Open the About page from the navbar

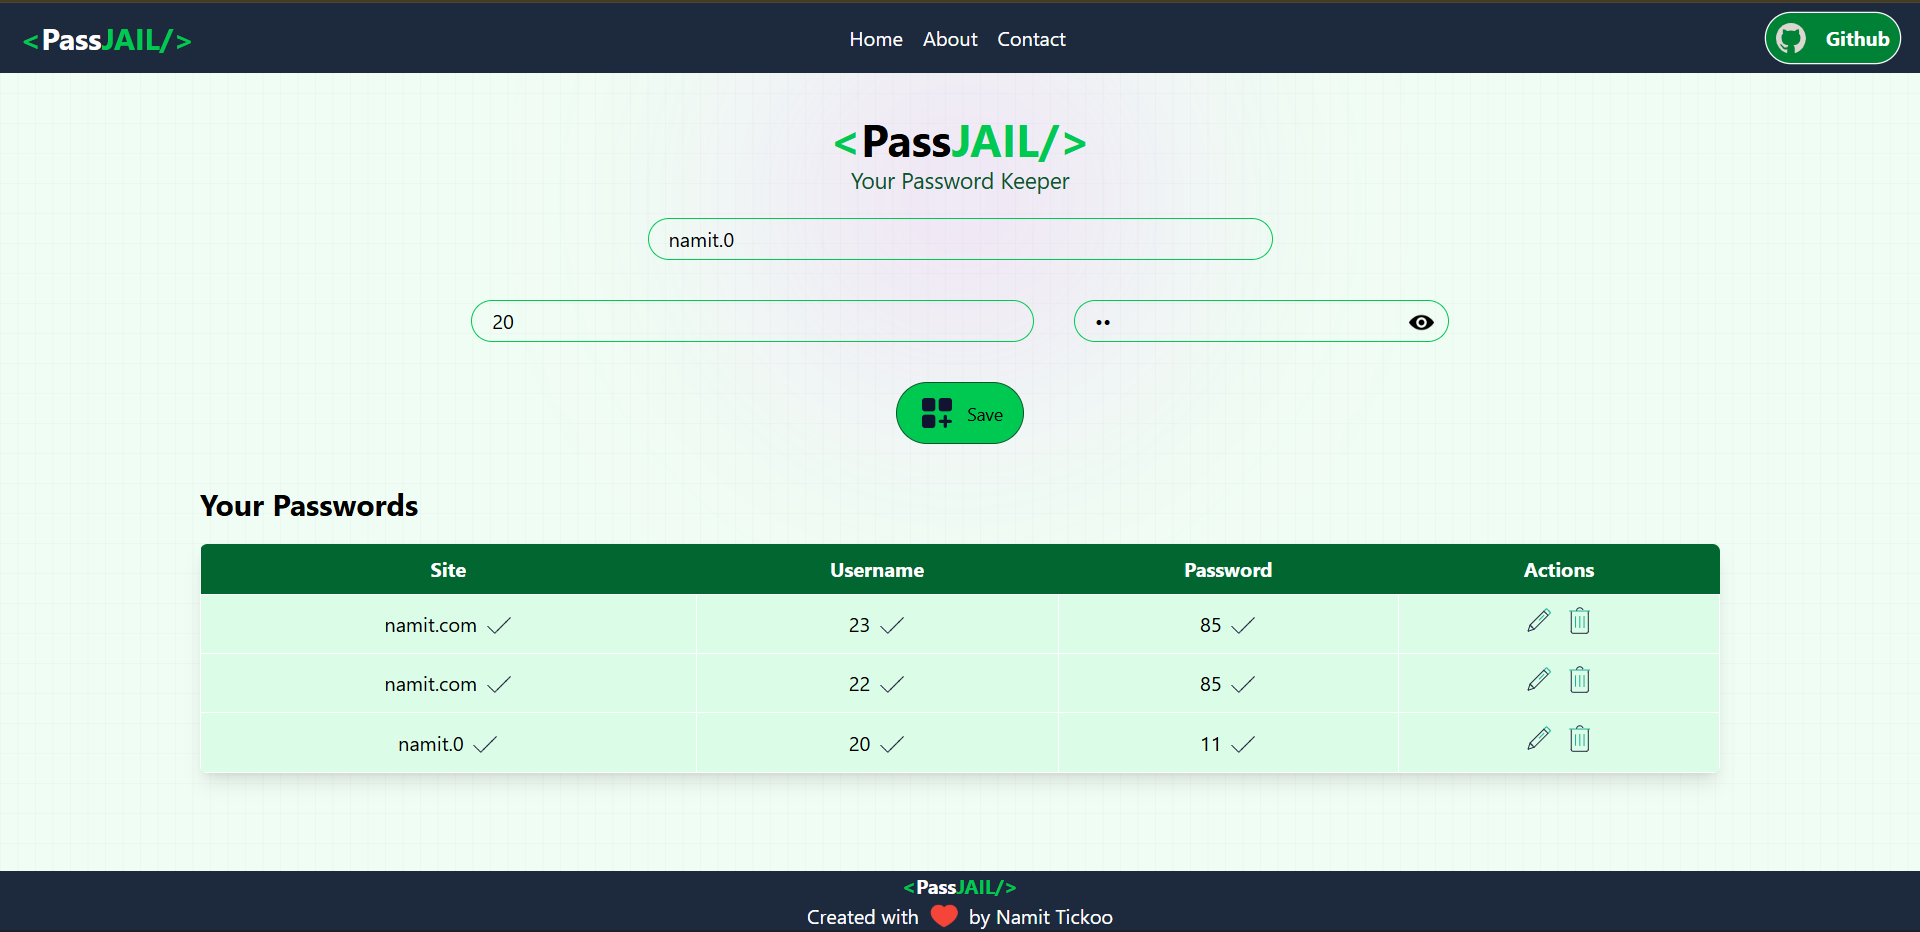click(x=949, y=39)
